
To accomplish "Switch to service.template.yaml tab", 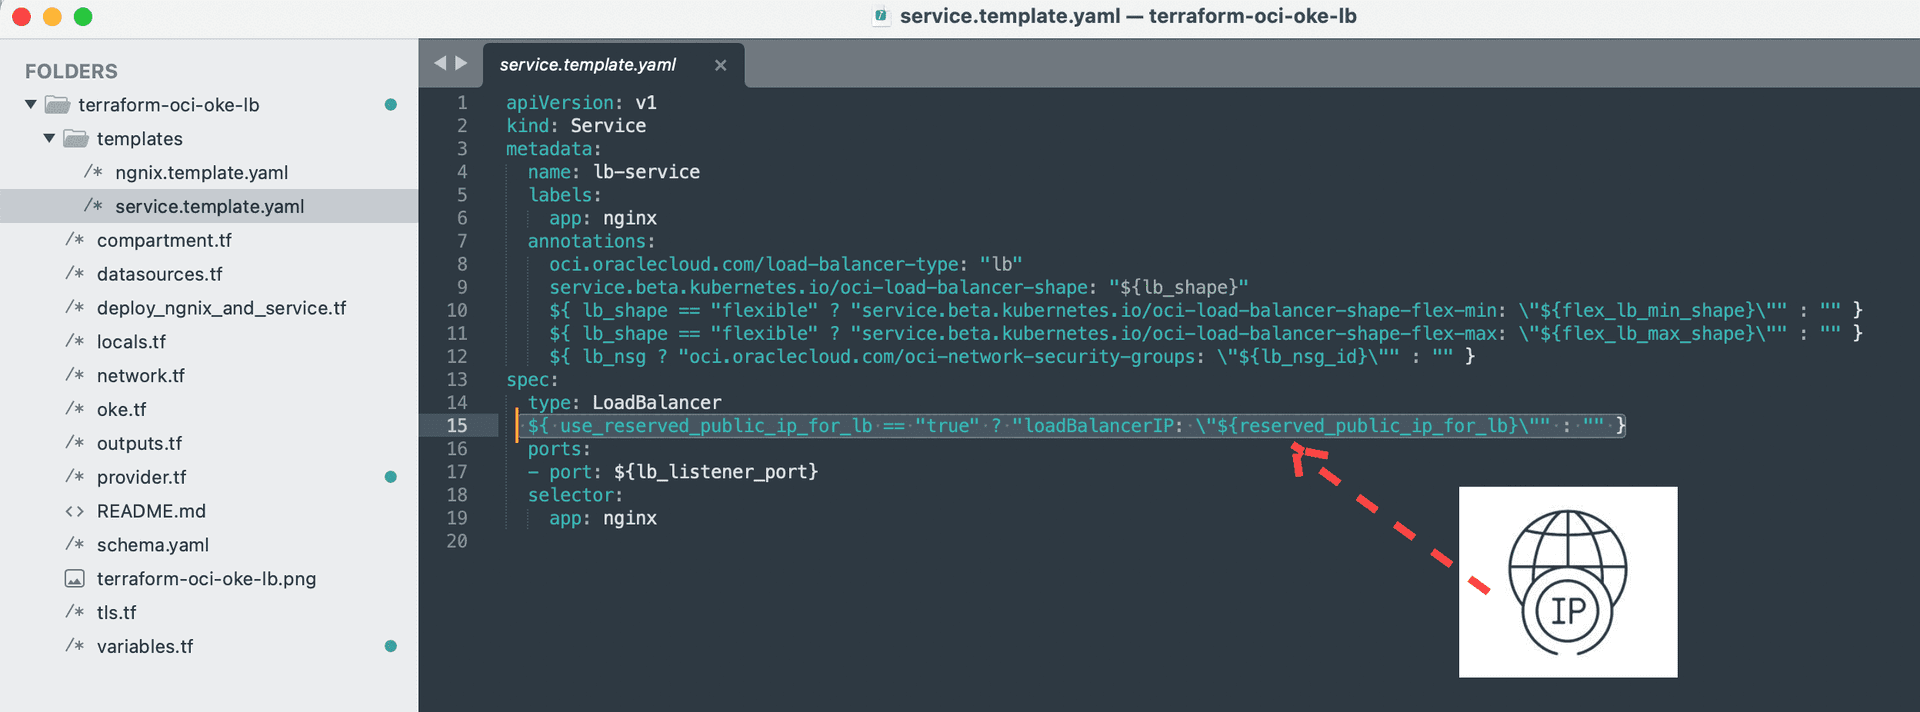I will click(x=588, y=65).
